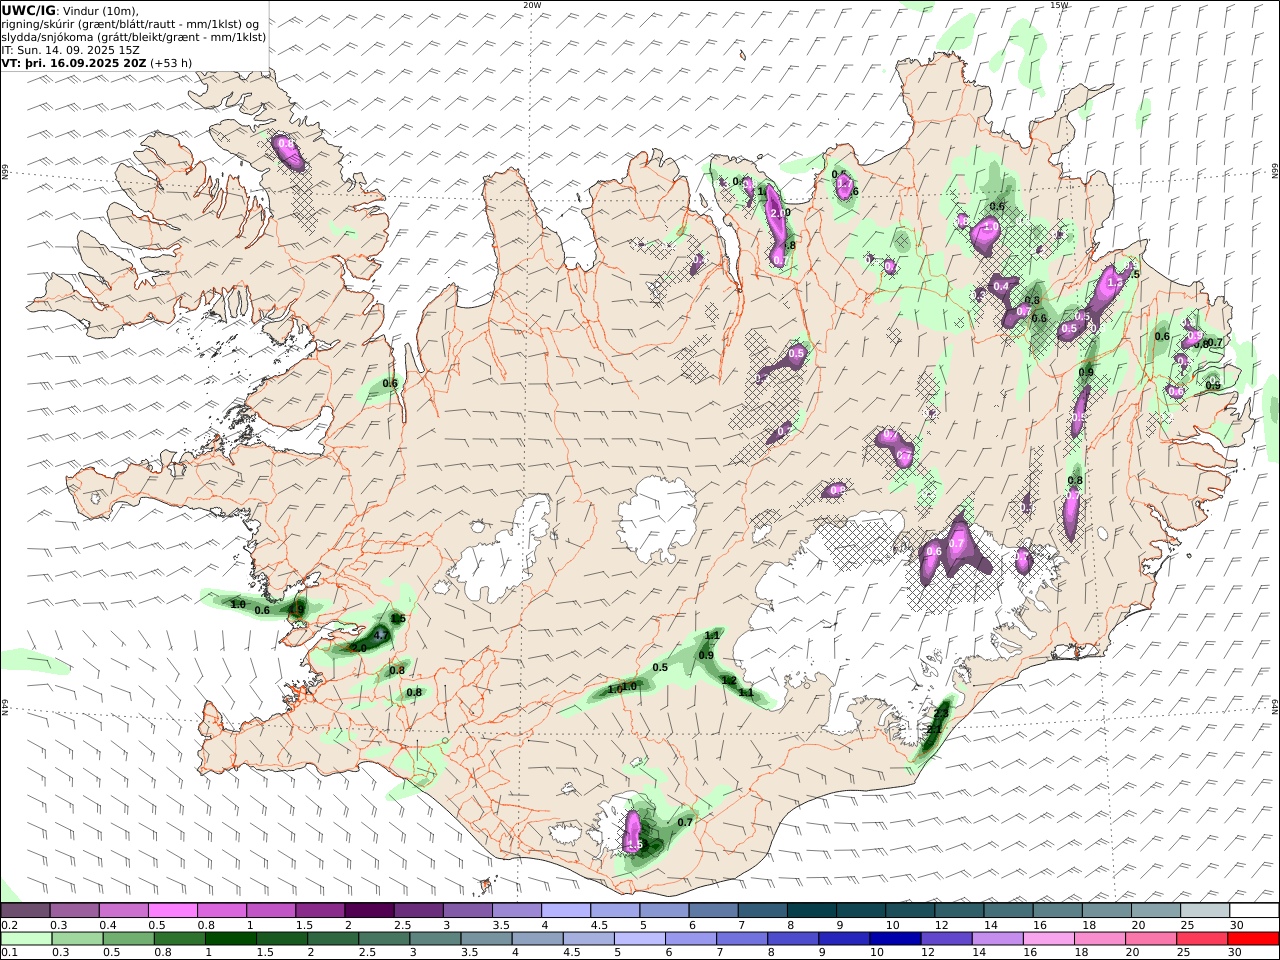Image resolution: width=1280 pixels, height=960 pixels.
Task: Click the 'slydda/snjókoma (grátt/bleikt/grænt' header line
Action: click(134, 37)
